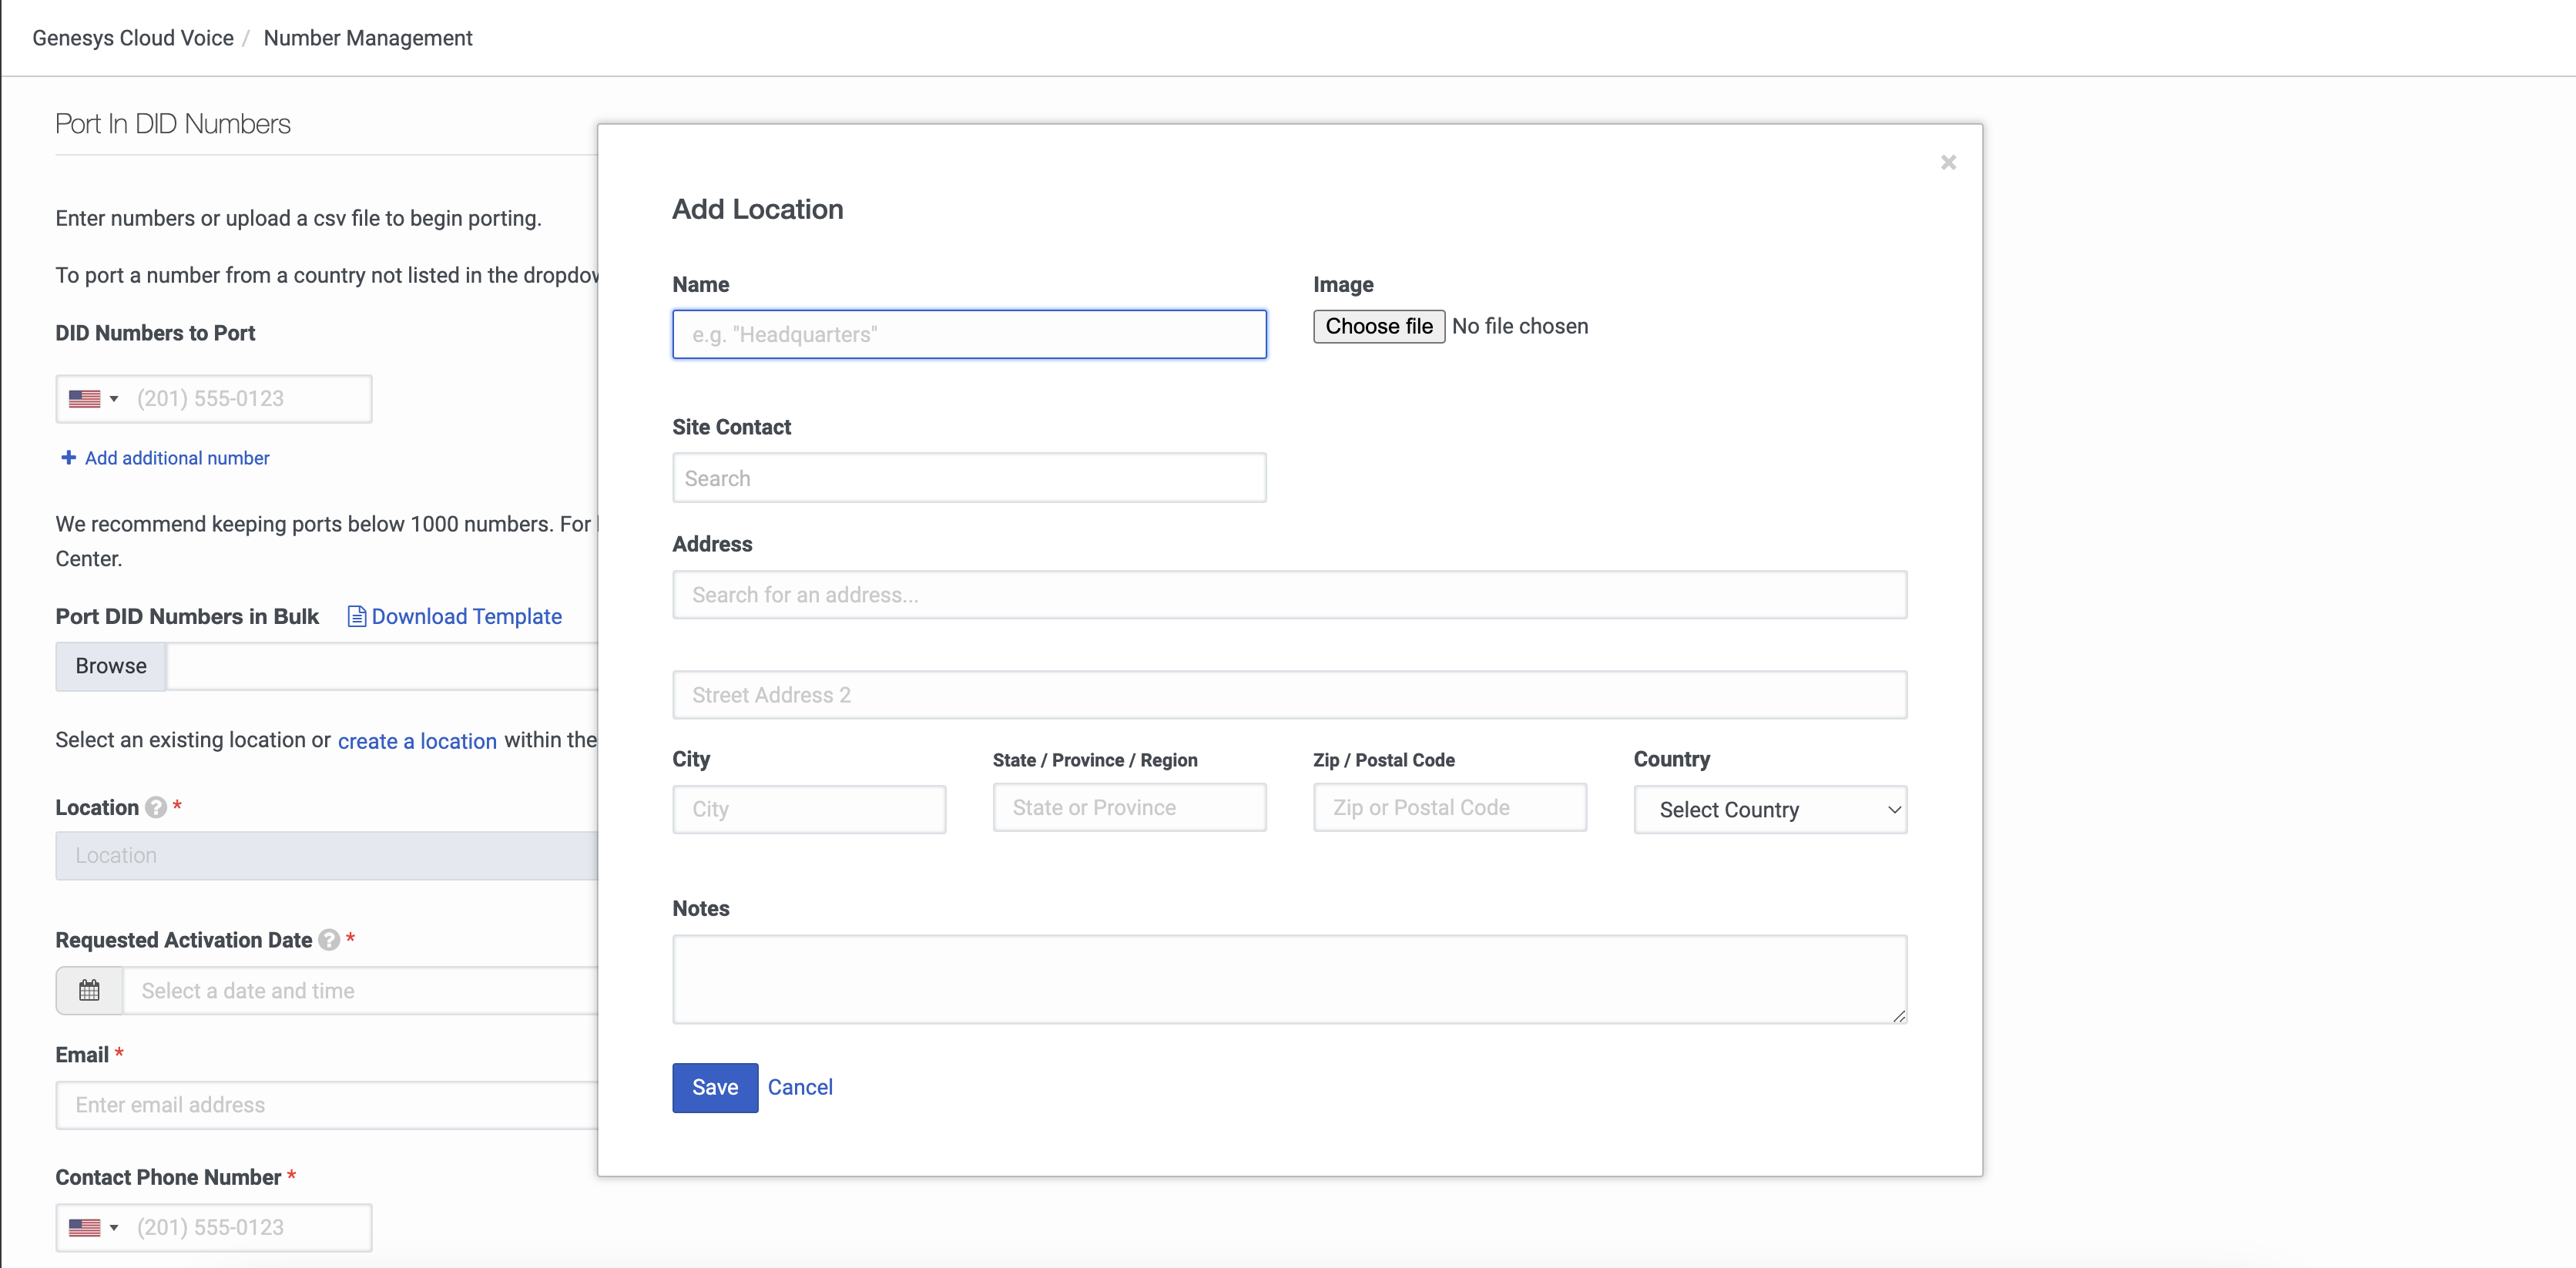Click the Zip or Postal Code field

[1449, 807]
